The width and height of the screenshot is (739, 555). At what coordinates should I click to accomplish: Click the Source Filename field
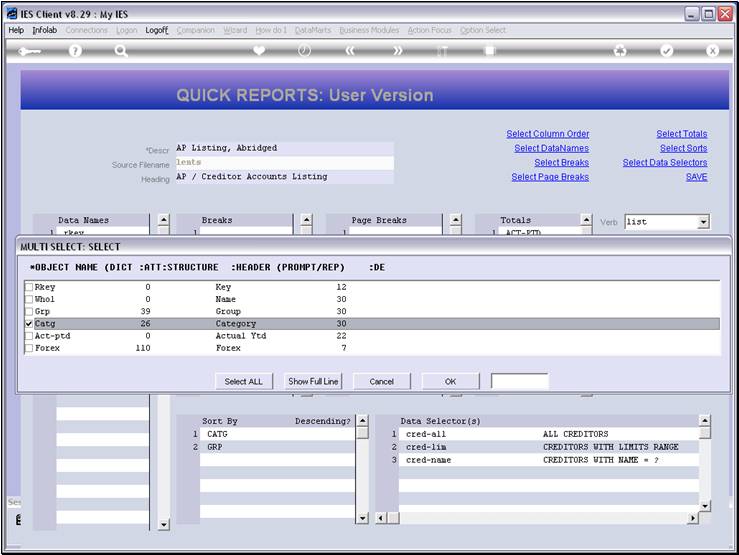pyautogui.click(x=284, y=162)
